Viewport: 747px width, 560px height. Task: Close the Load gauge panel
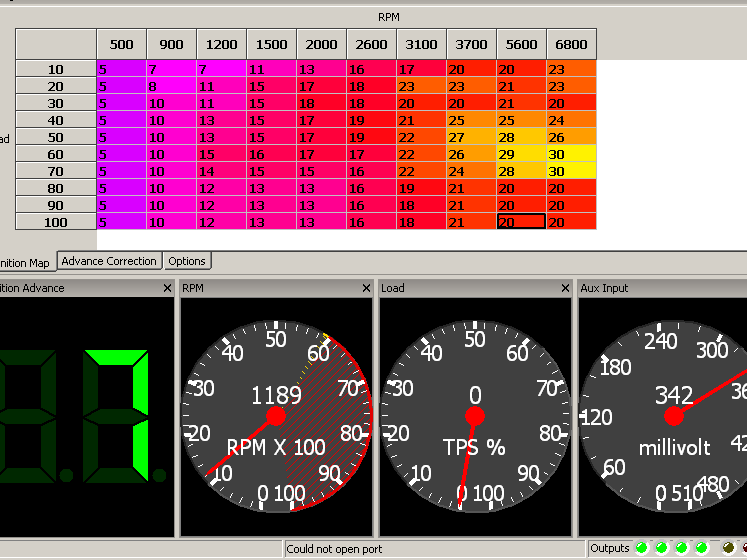tap(567, 288)
